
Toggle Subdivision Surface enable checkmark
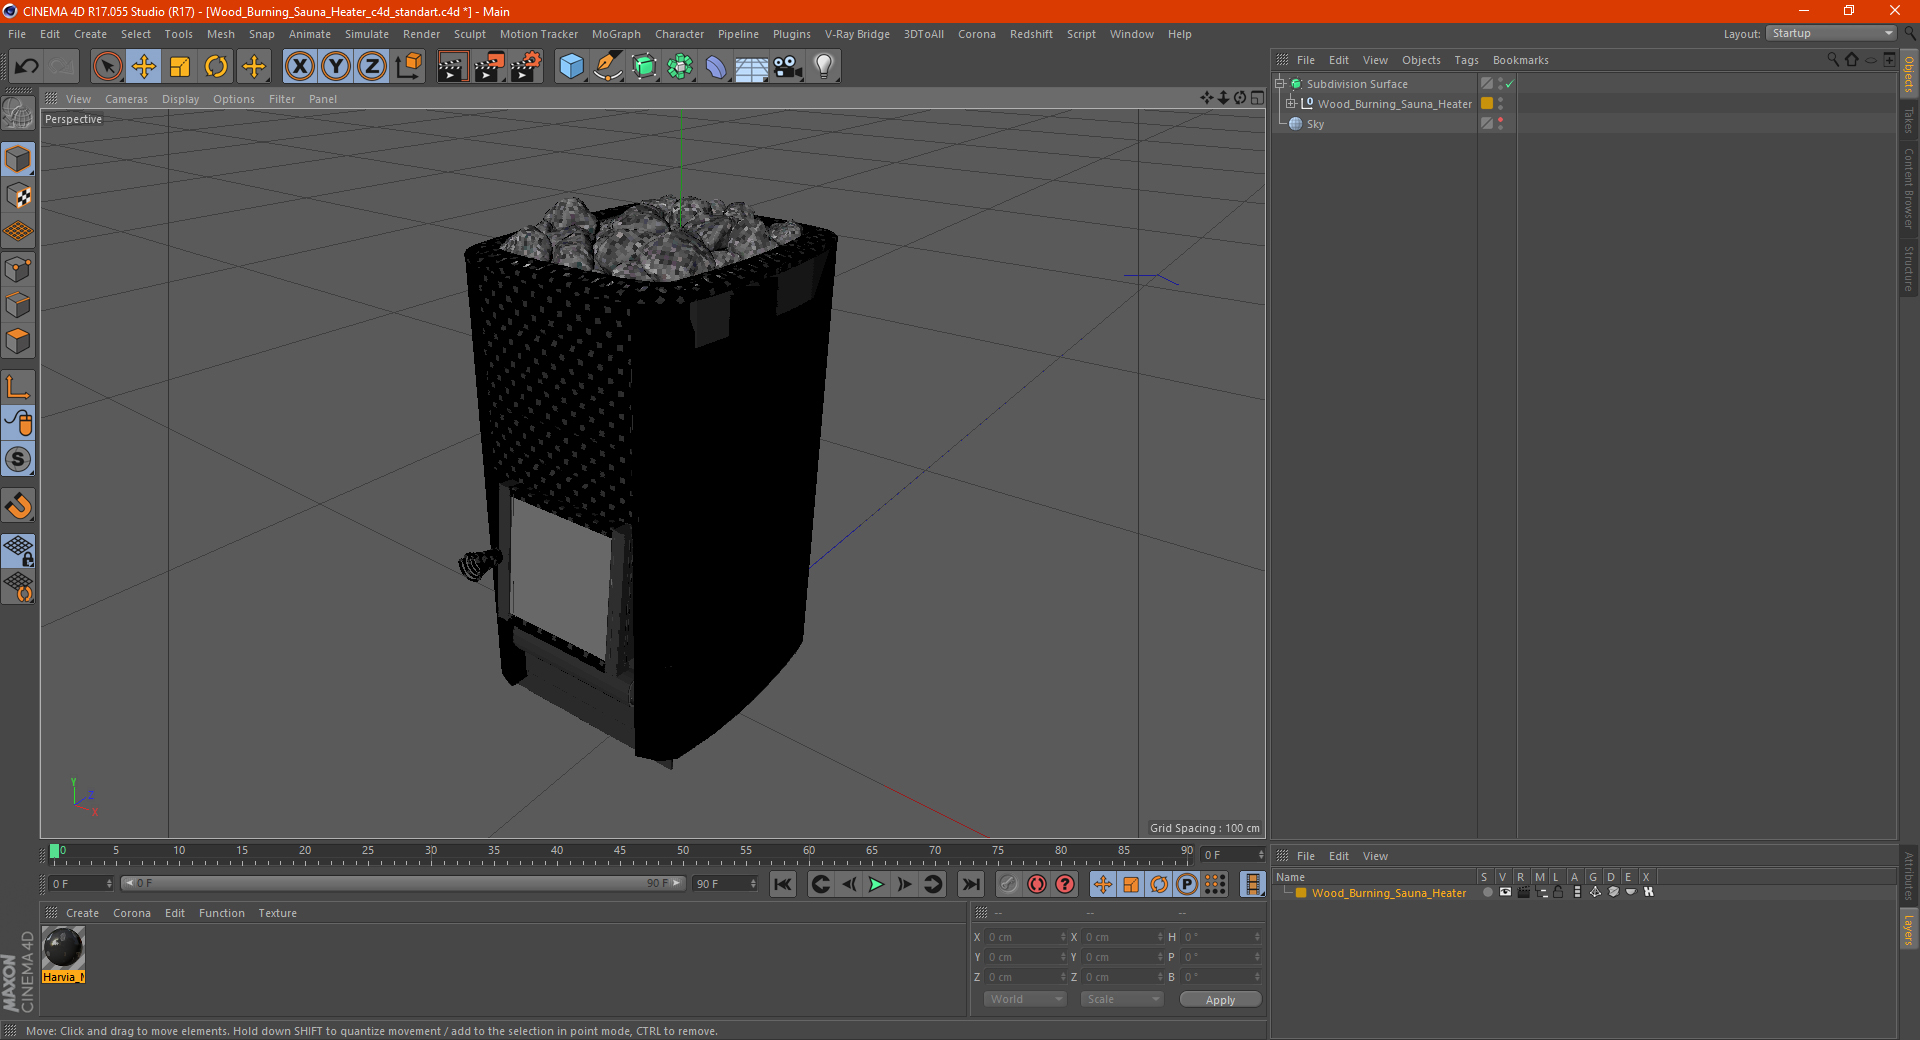click(x=1510, y=84)
